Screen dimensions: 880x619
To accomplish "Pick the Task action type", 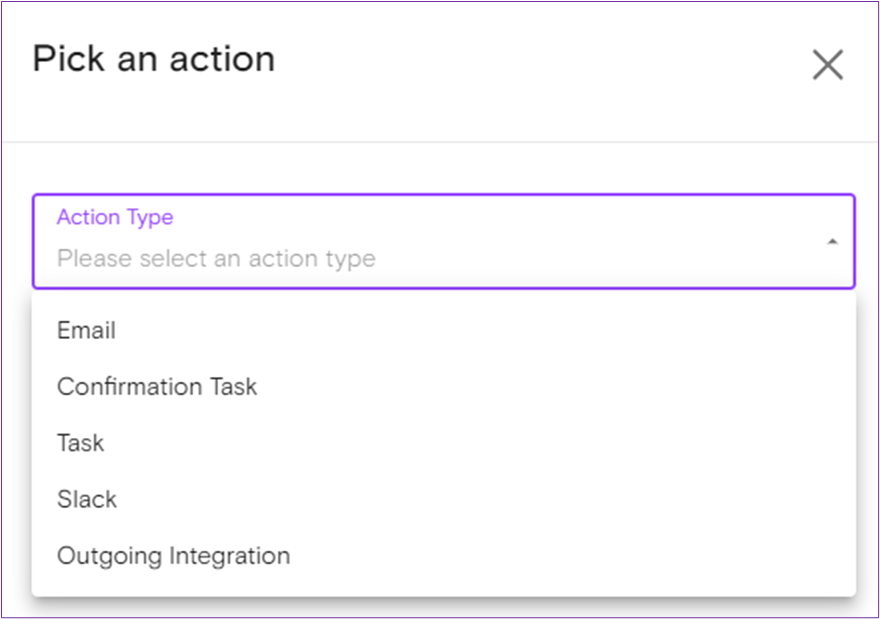I will tap(81, 443).
